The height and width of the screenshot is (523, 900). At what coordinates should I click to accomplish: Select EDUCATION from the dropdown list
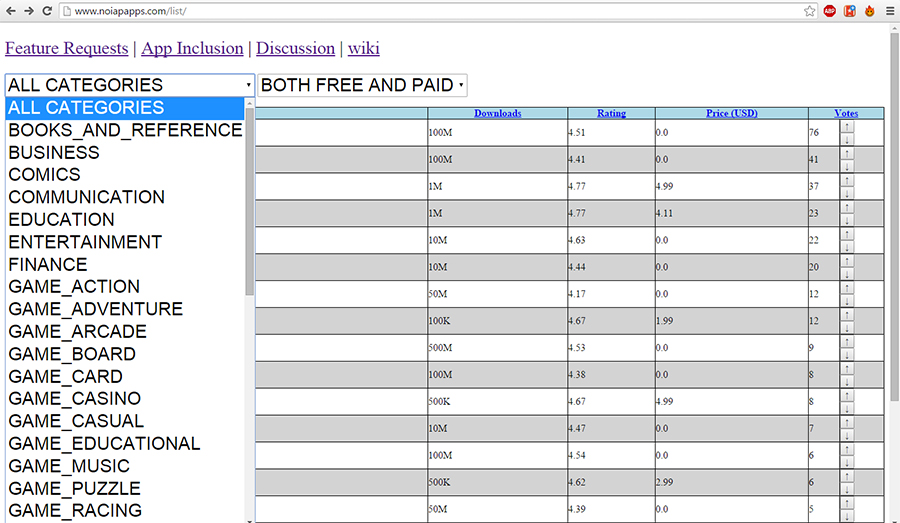click(125, 219)
